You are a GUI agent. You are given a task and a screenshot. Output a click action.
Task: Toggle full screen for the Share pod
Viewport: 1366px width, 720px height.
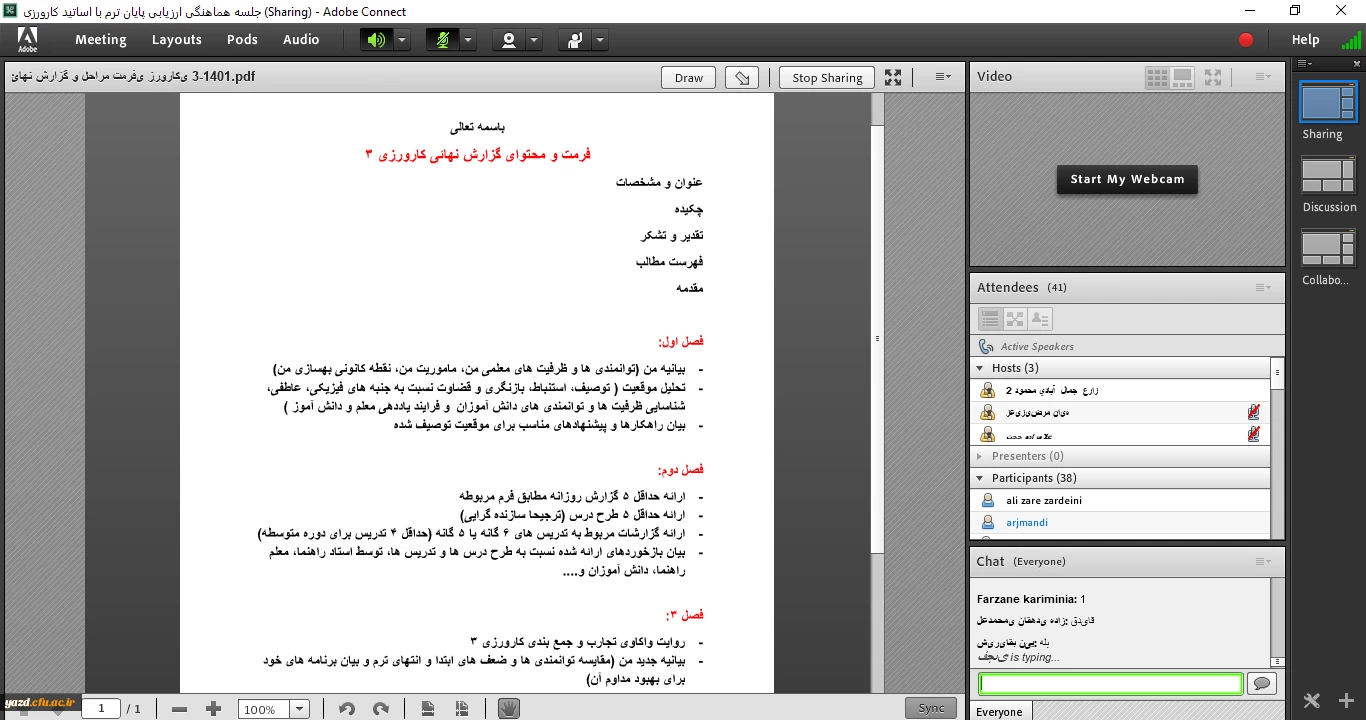tap(893, 78)
